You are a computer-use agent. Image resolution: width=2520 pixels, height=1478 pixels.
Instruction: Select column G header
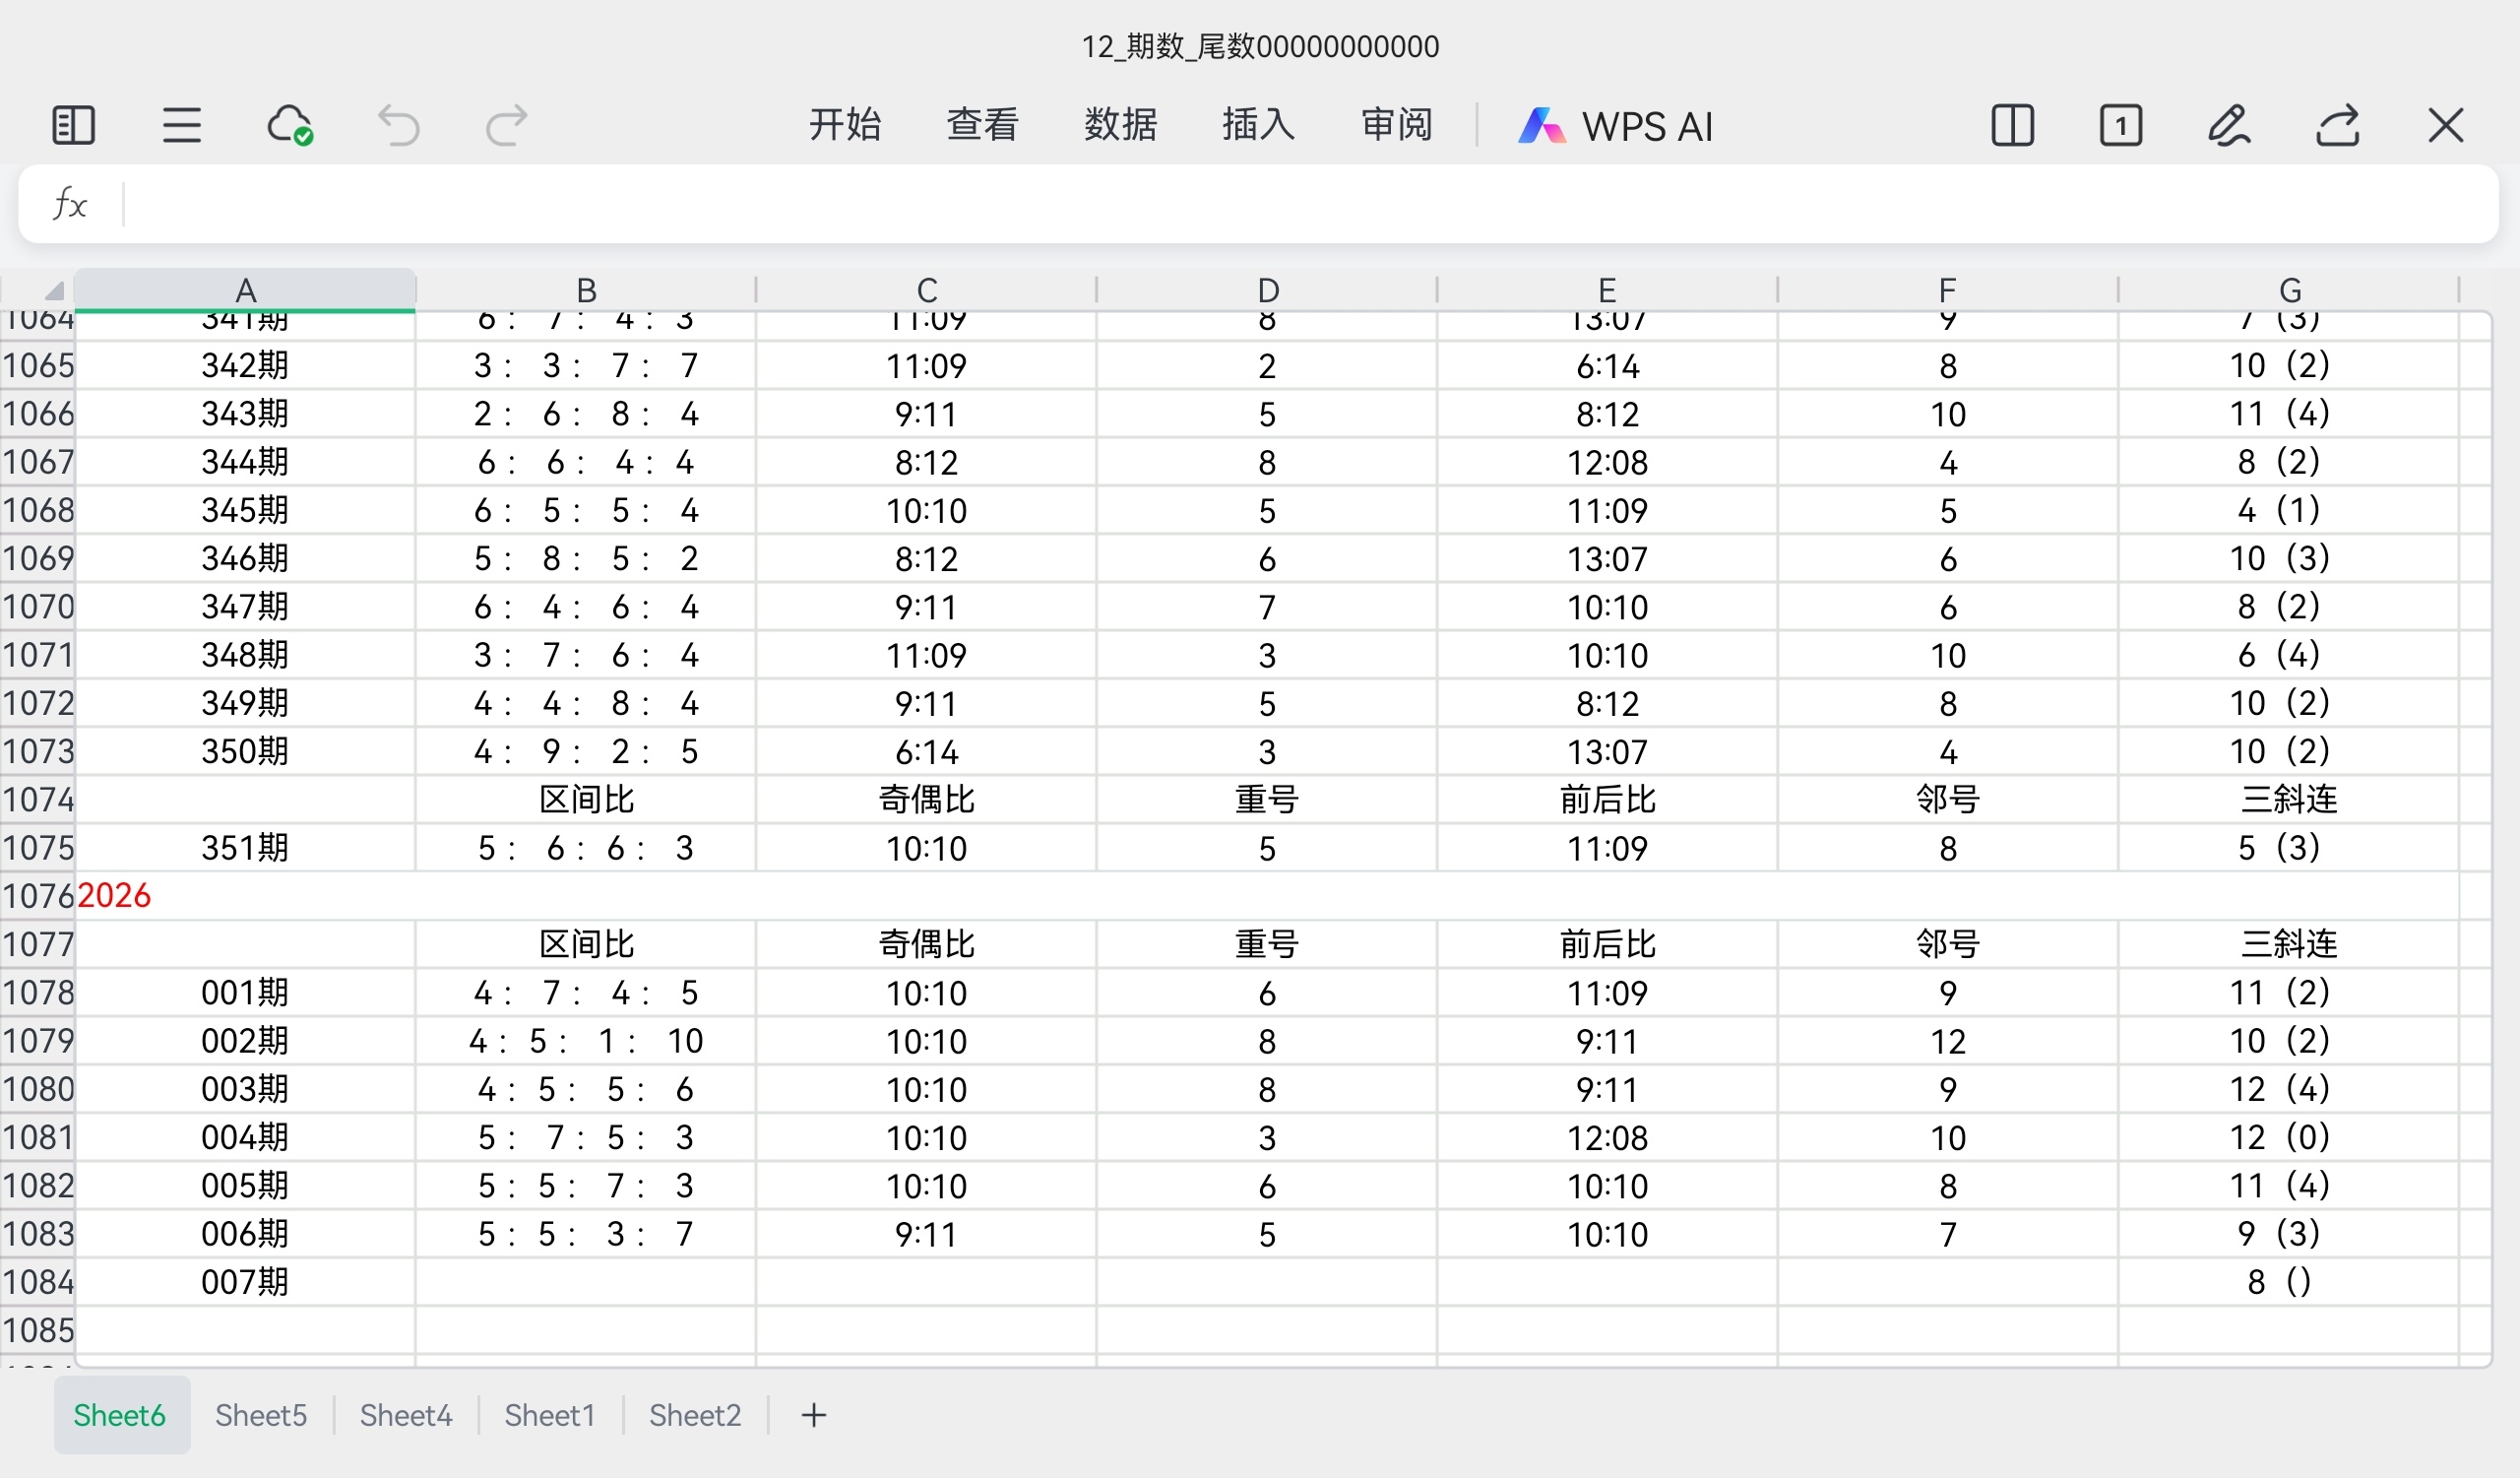2289,290
